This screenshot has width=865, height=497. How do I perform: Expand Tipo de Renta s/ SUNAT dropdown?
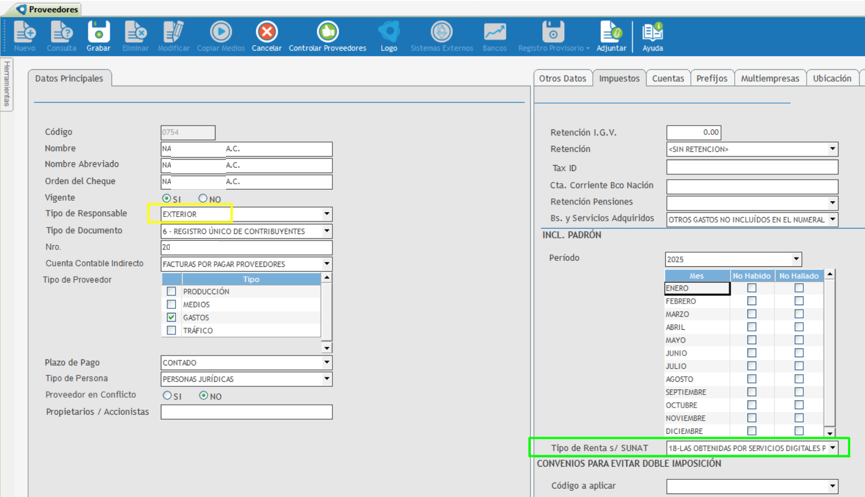pyautogui.click(x=832, y=448)
